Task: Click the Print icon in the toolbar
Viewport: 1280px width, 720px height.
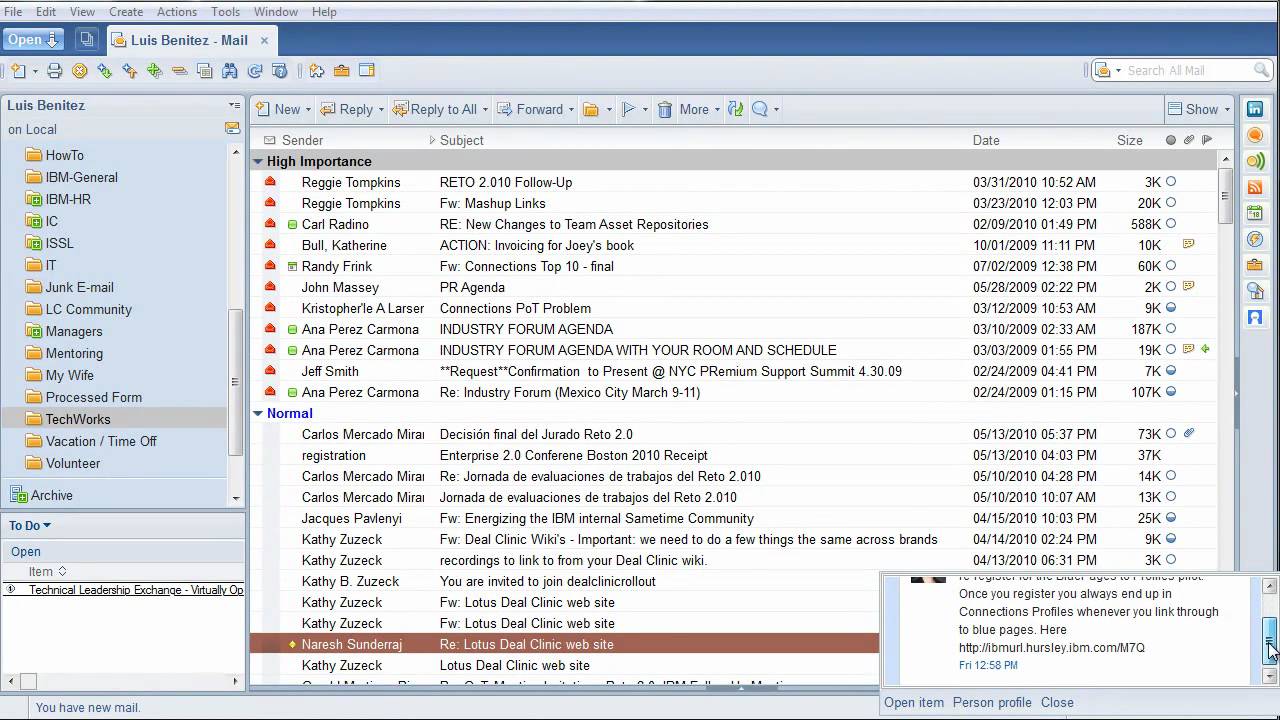Action: (x=55, y=71)
